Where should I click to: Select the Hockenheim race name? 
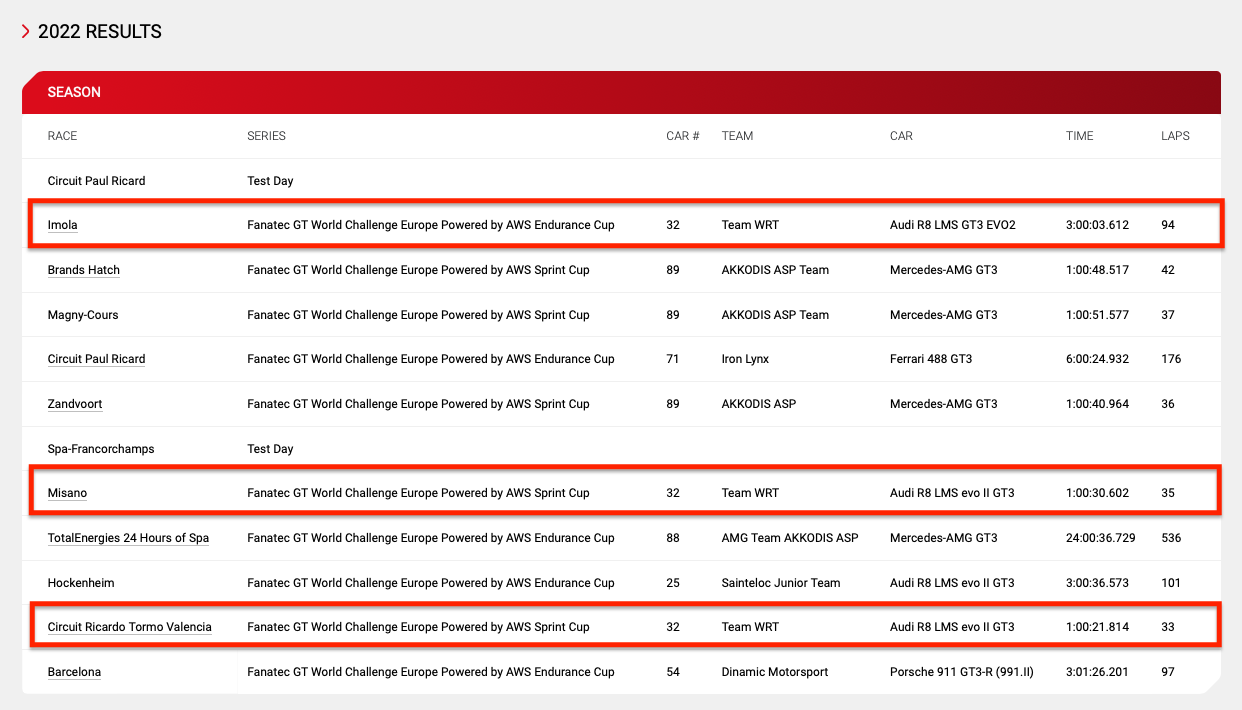(81, 583)
